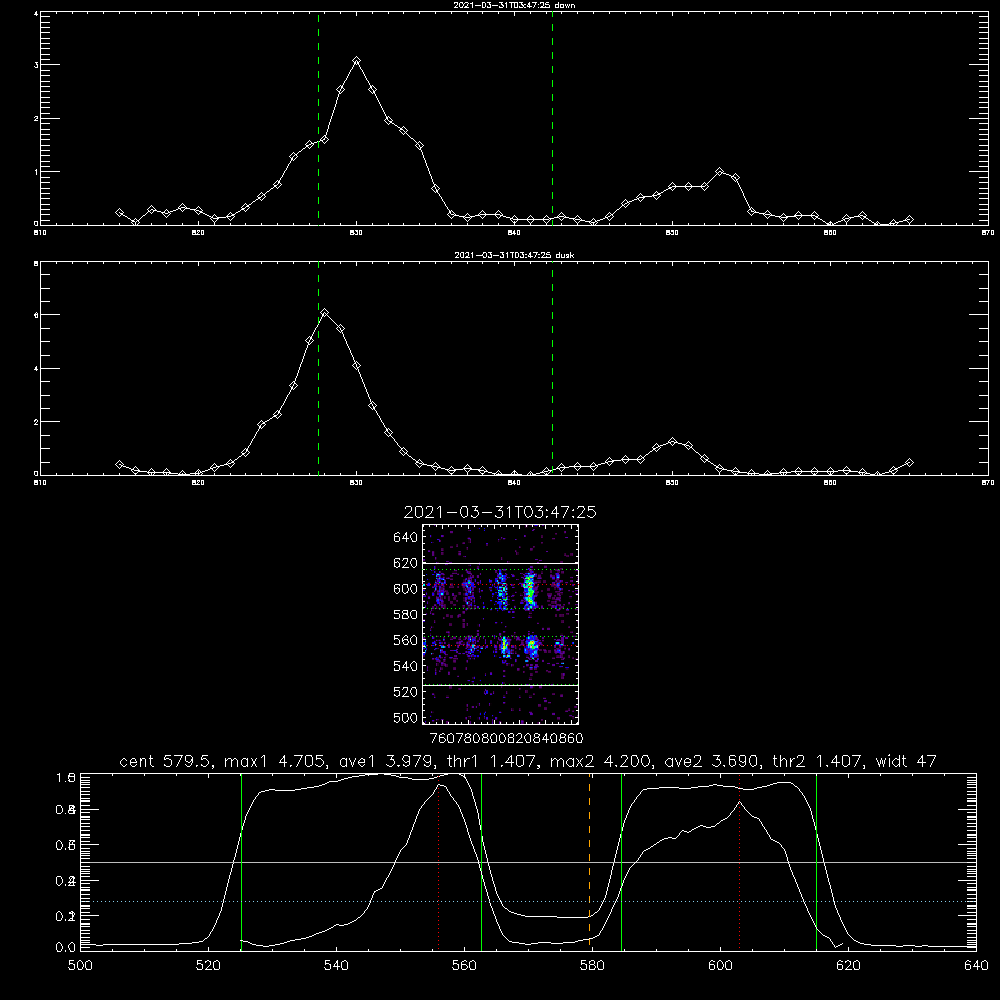Click the x-axis label 580 on bottom plot
Image resolution: width=1000 pixels, height=1000 pixels.
(592, 966)
